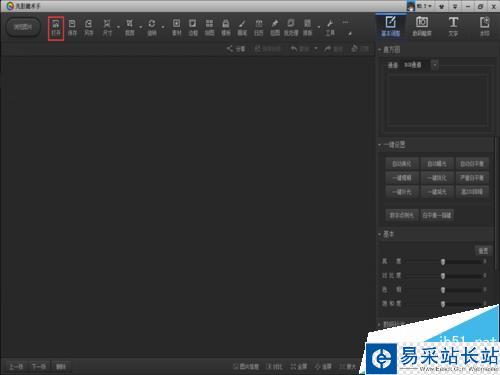Open the 排版 layout tool
Image resolution: width=500 pixels, height=375 pixels.
pyautogui.click(x=307, y=28)
